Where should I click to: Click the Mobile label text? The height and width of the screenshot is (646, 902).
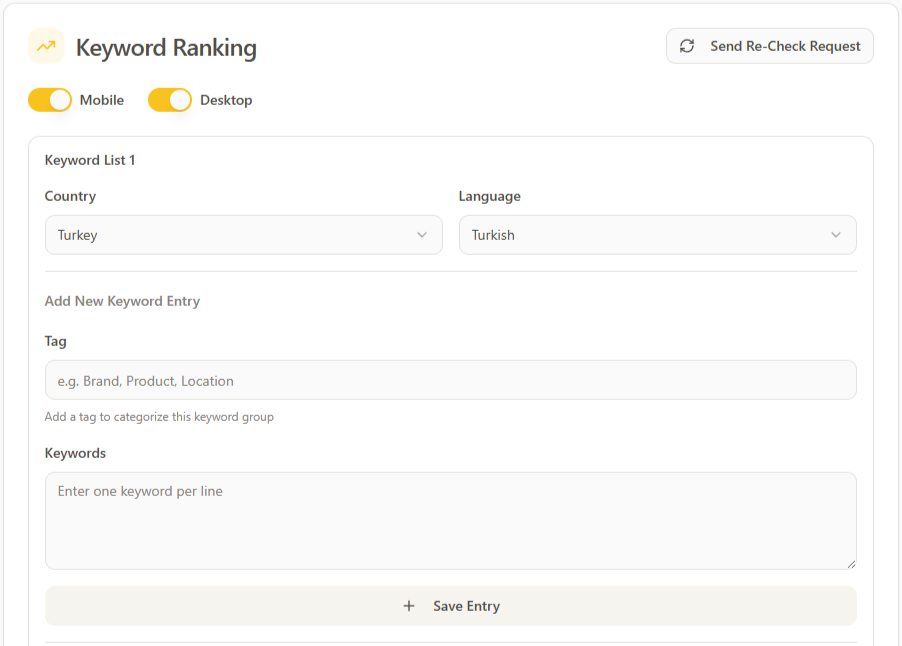click(x=102, y=100)
